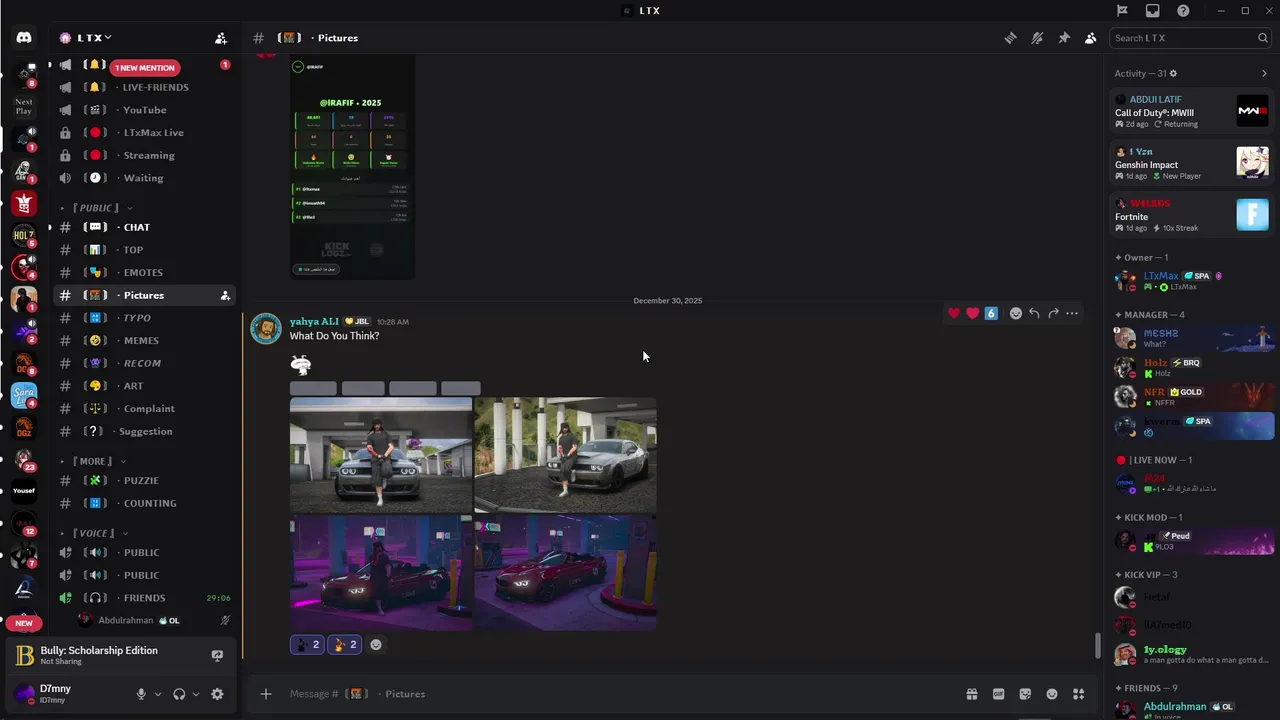
Task: Collapse the VOICE category
Action: click(x=95, y=533)
